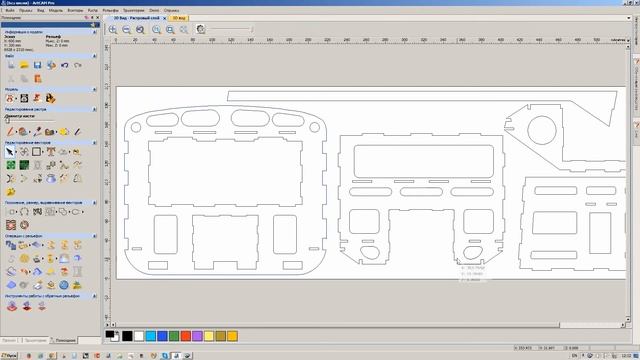The image size is (640, 360).
Task: Pick the green color swatch
Action: click(174, 336)
